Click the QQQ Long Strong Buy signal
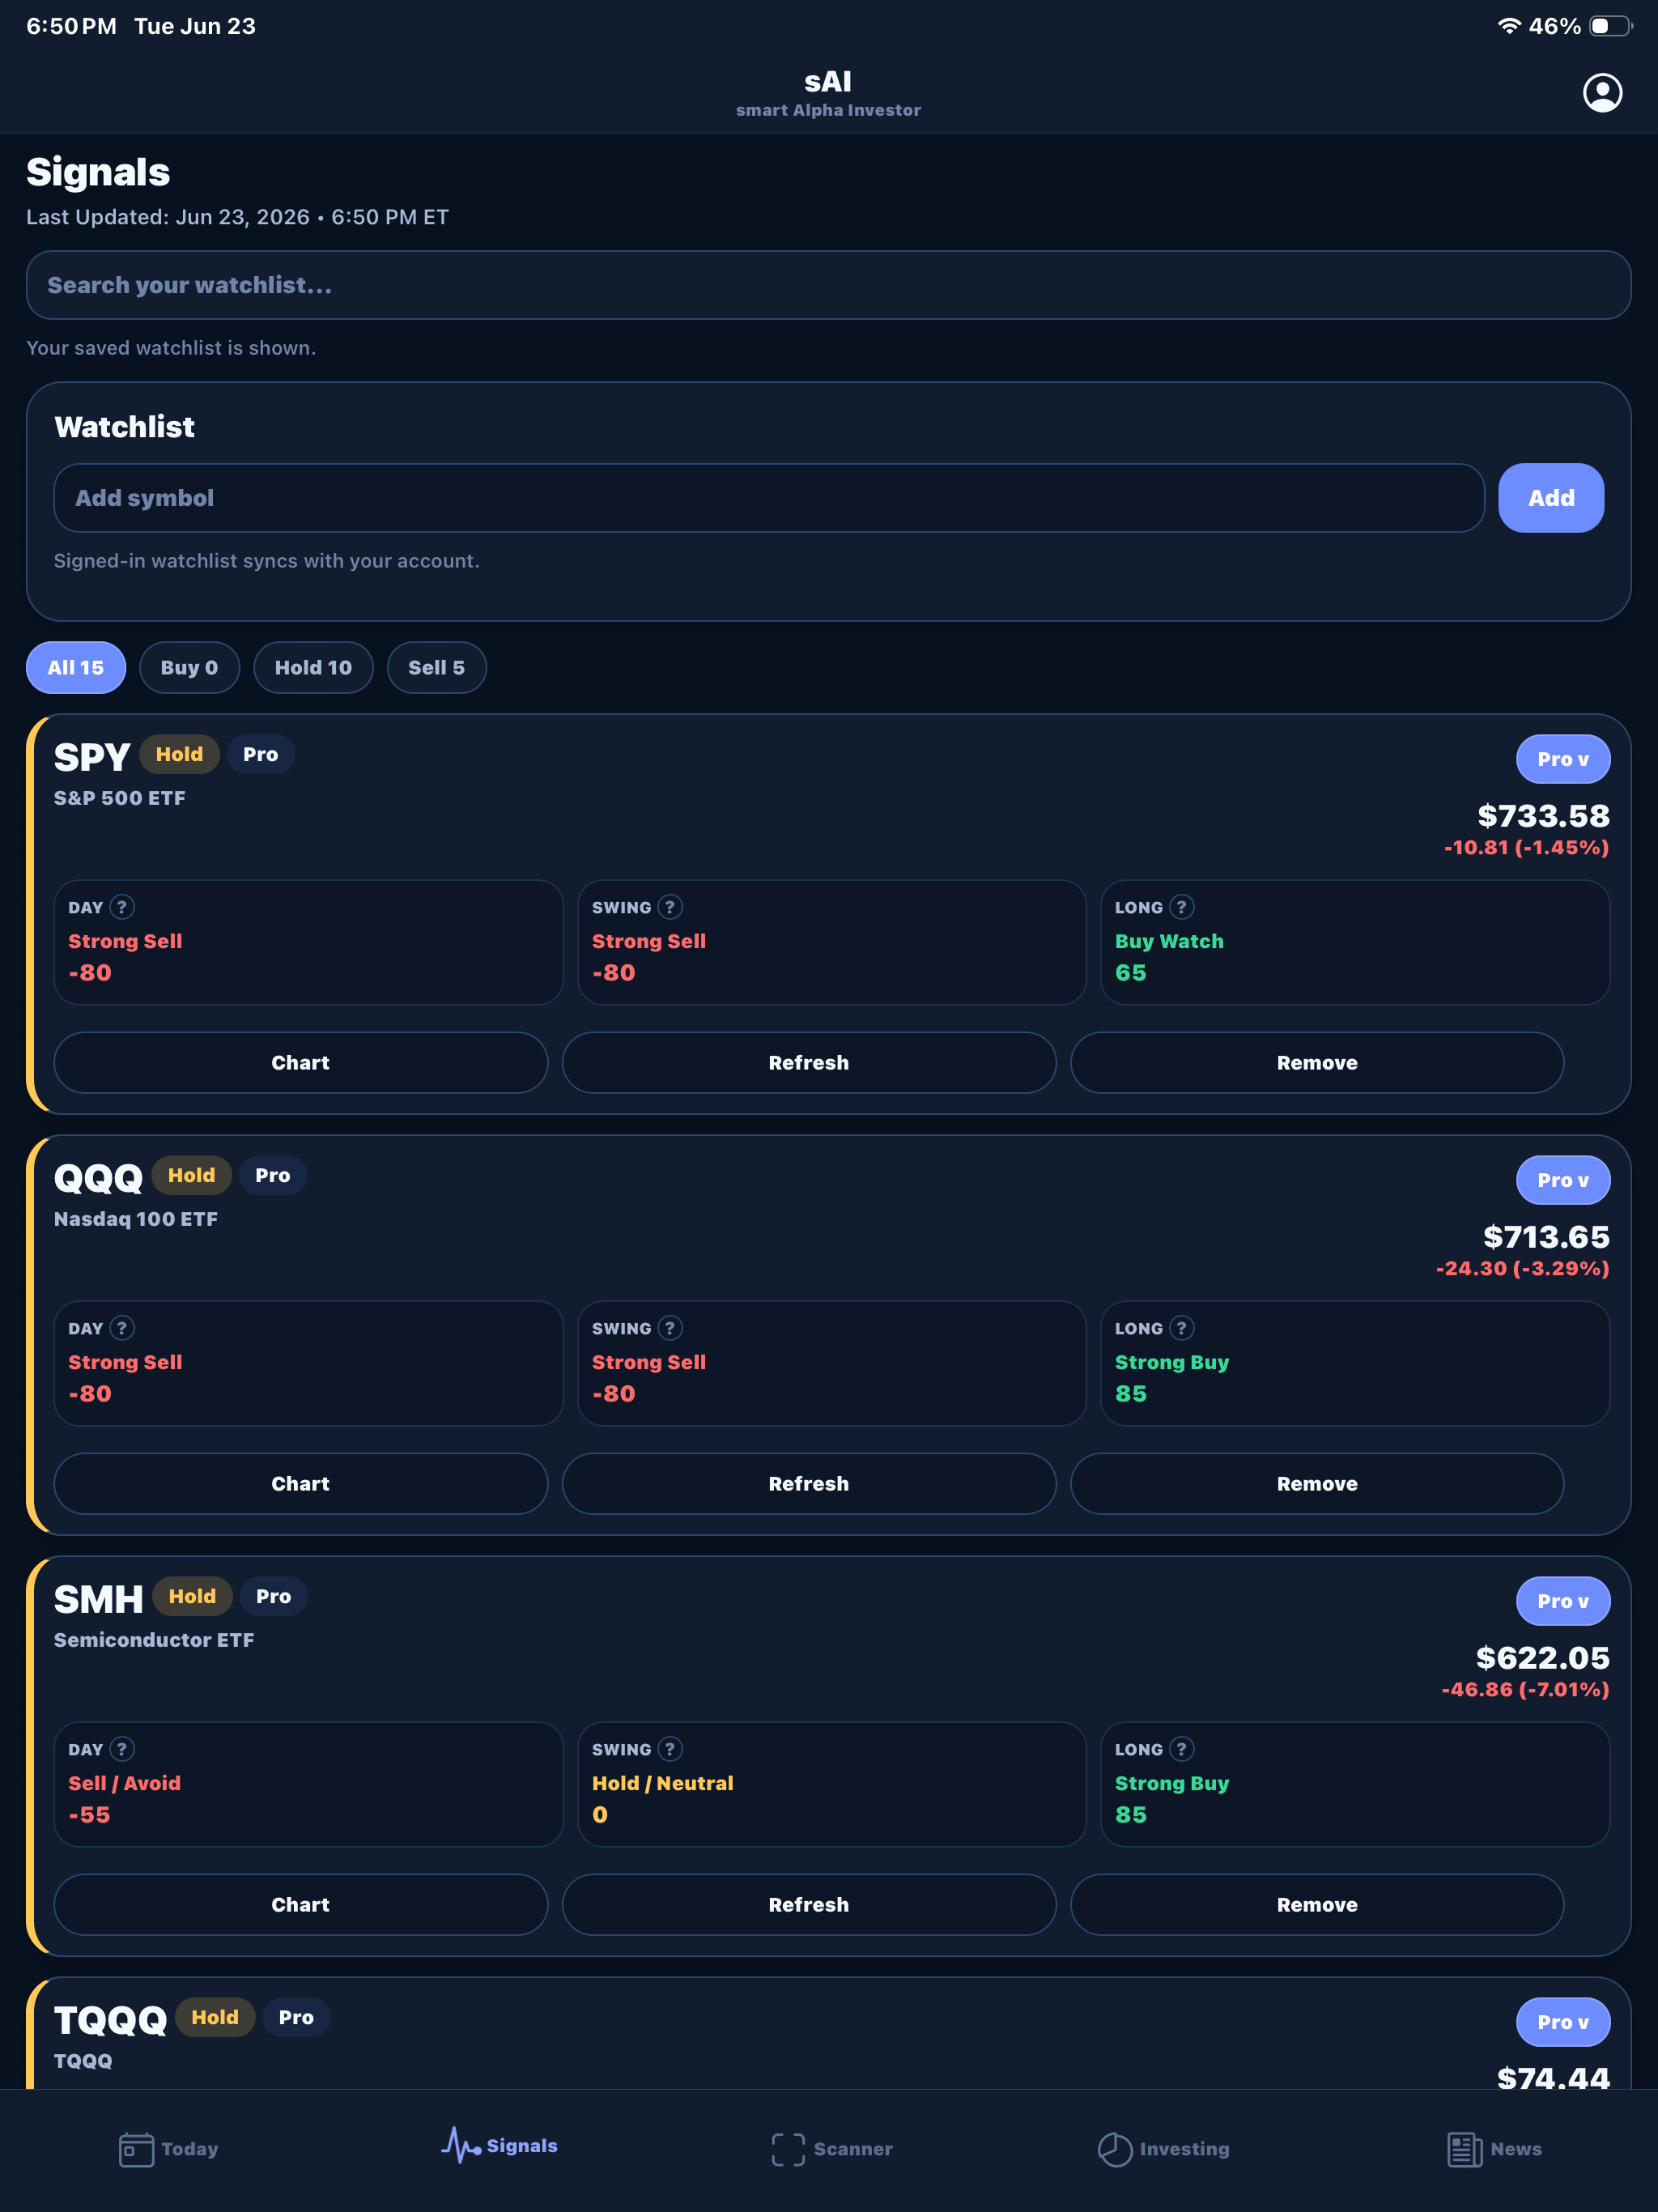This screenshot has width=1658, height=2212. pos(1172,1362)
